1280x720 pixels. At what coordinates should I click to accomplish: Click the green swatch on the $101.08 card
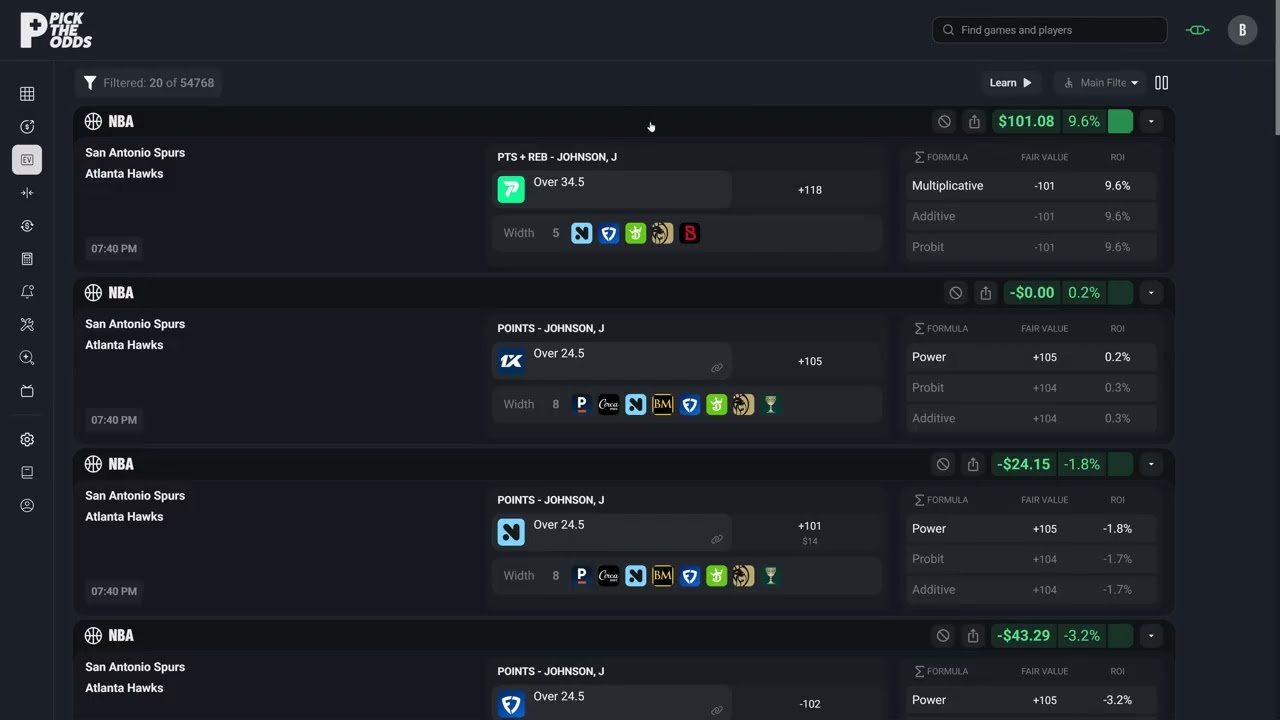click(1121, 122)
